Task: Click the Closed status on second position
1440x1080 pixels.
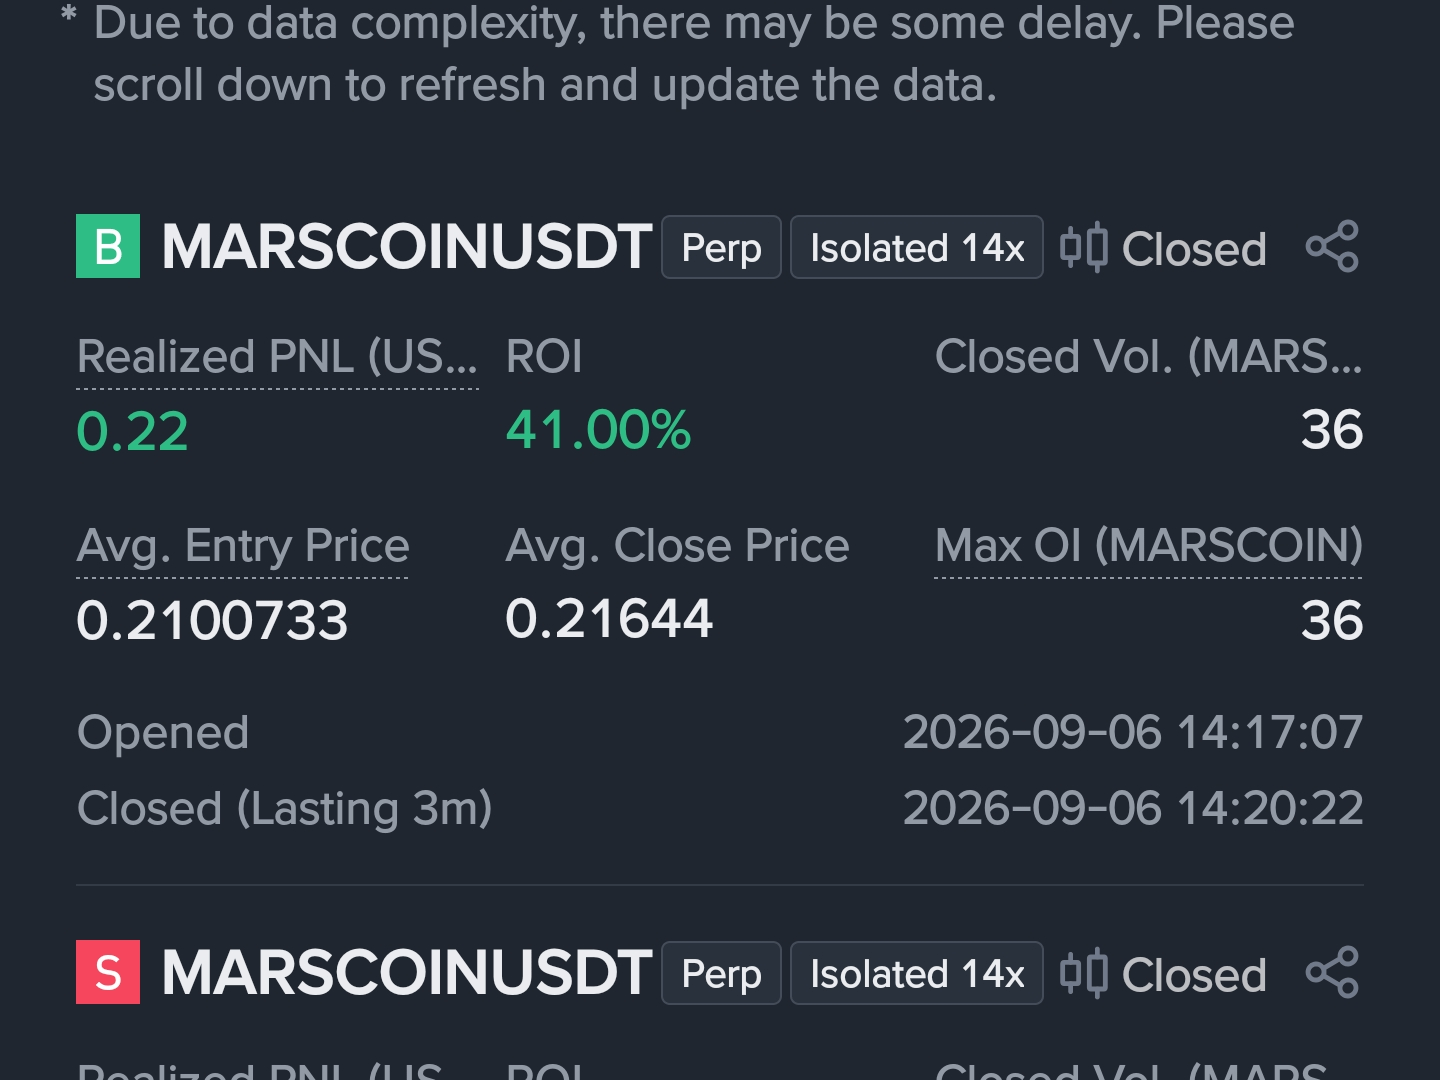Action: coord(1194,975)
